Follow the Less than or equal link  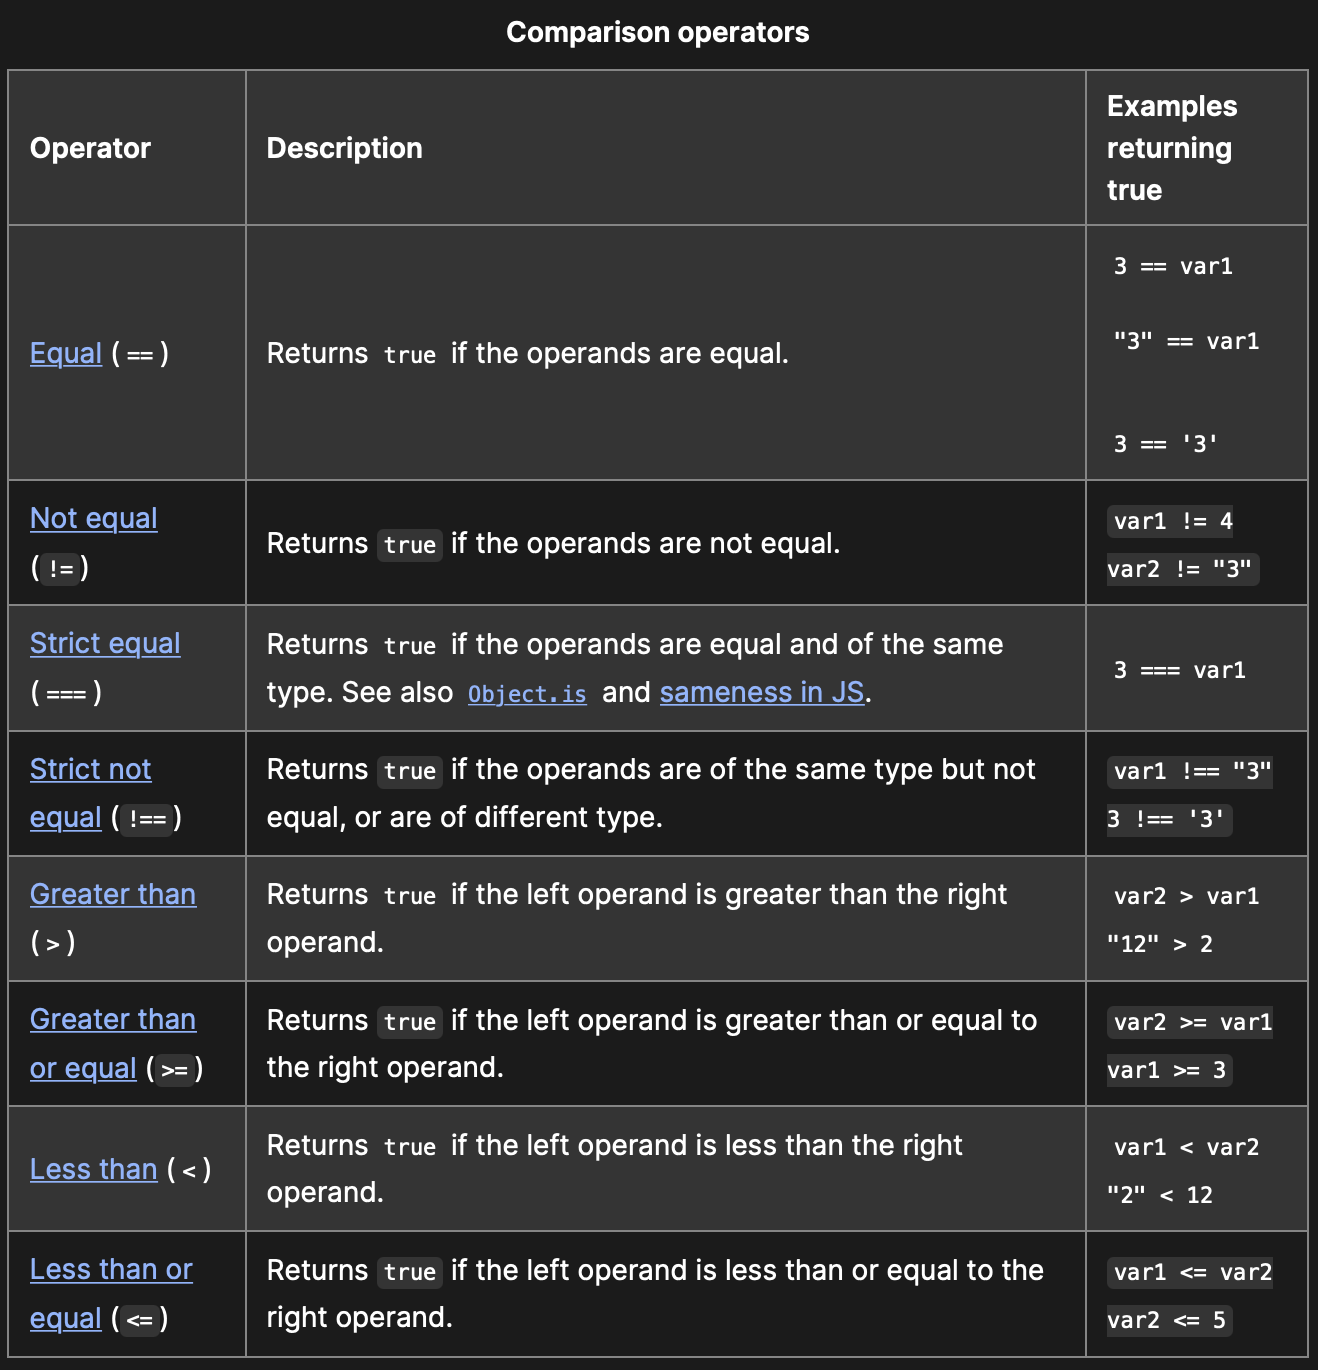coord(111,1269)
